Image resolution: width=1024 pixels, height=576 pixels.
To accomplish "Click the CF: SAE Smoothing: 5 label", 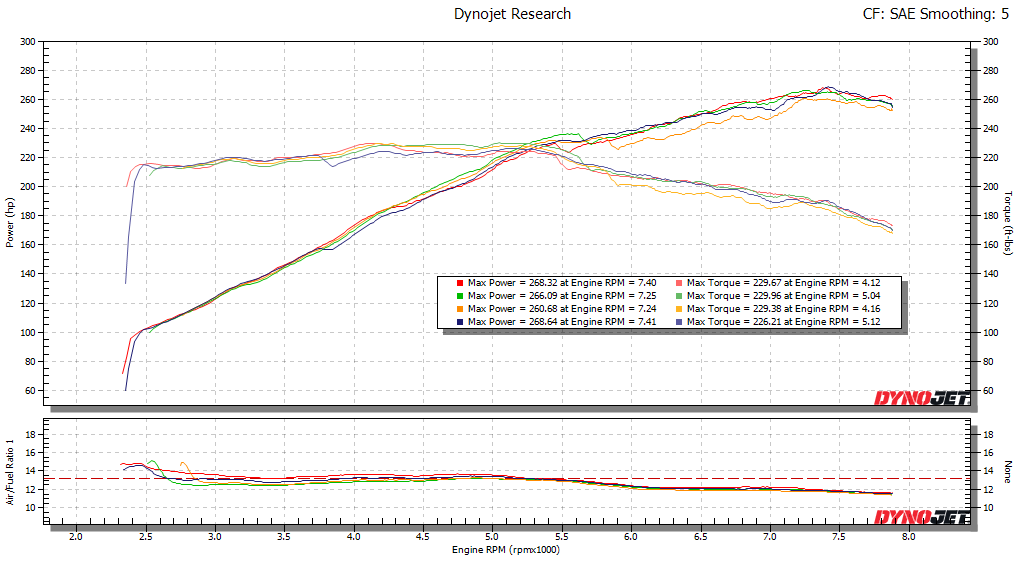I will tap(936, 14).
